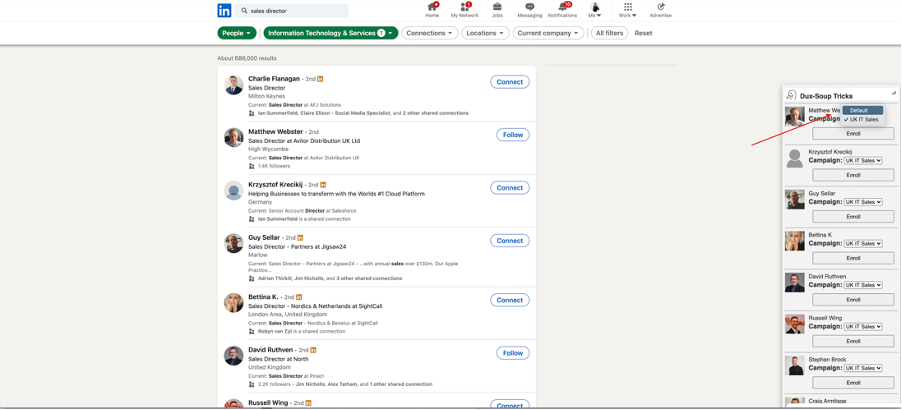
Task: Enroll David Ruthven in Dux-Soup
Action: click(x=853, y=300)
